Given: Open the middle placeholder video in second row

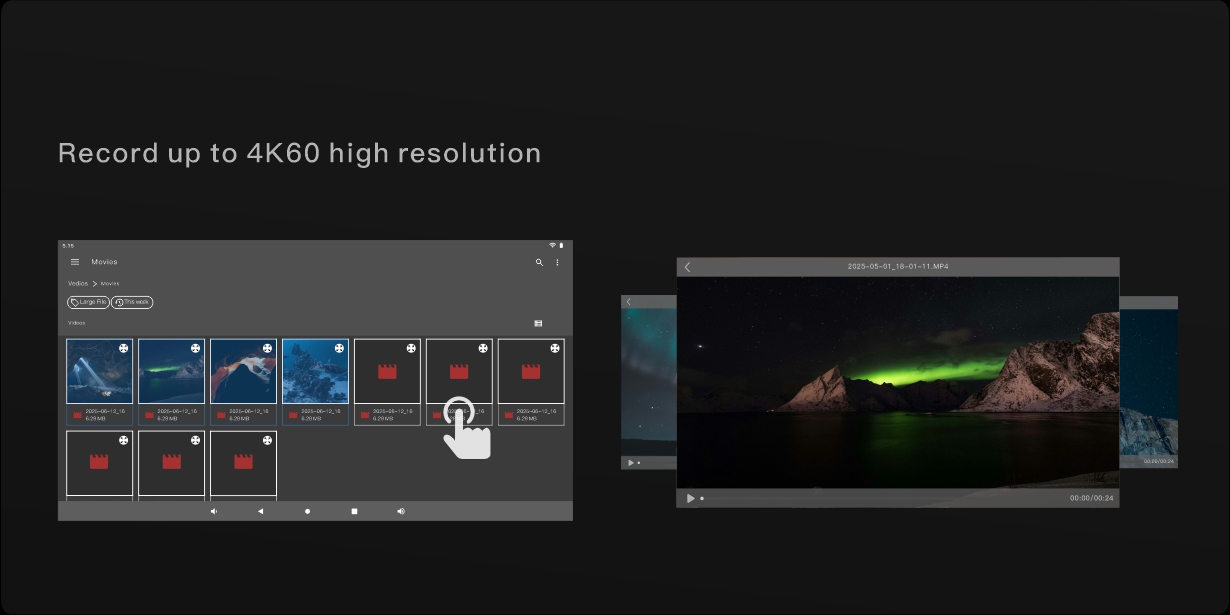Looking at the screenshot, I should point(171,463).
